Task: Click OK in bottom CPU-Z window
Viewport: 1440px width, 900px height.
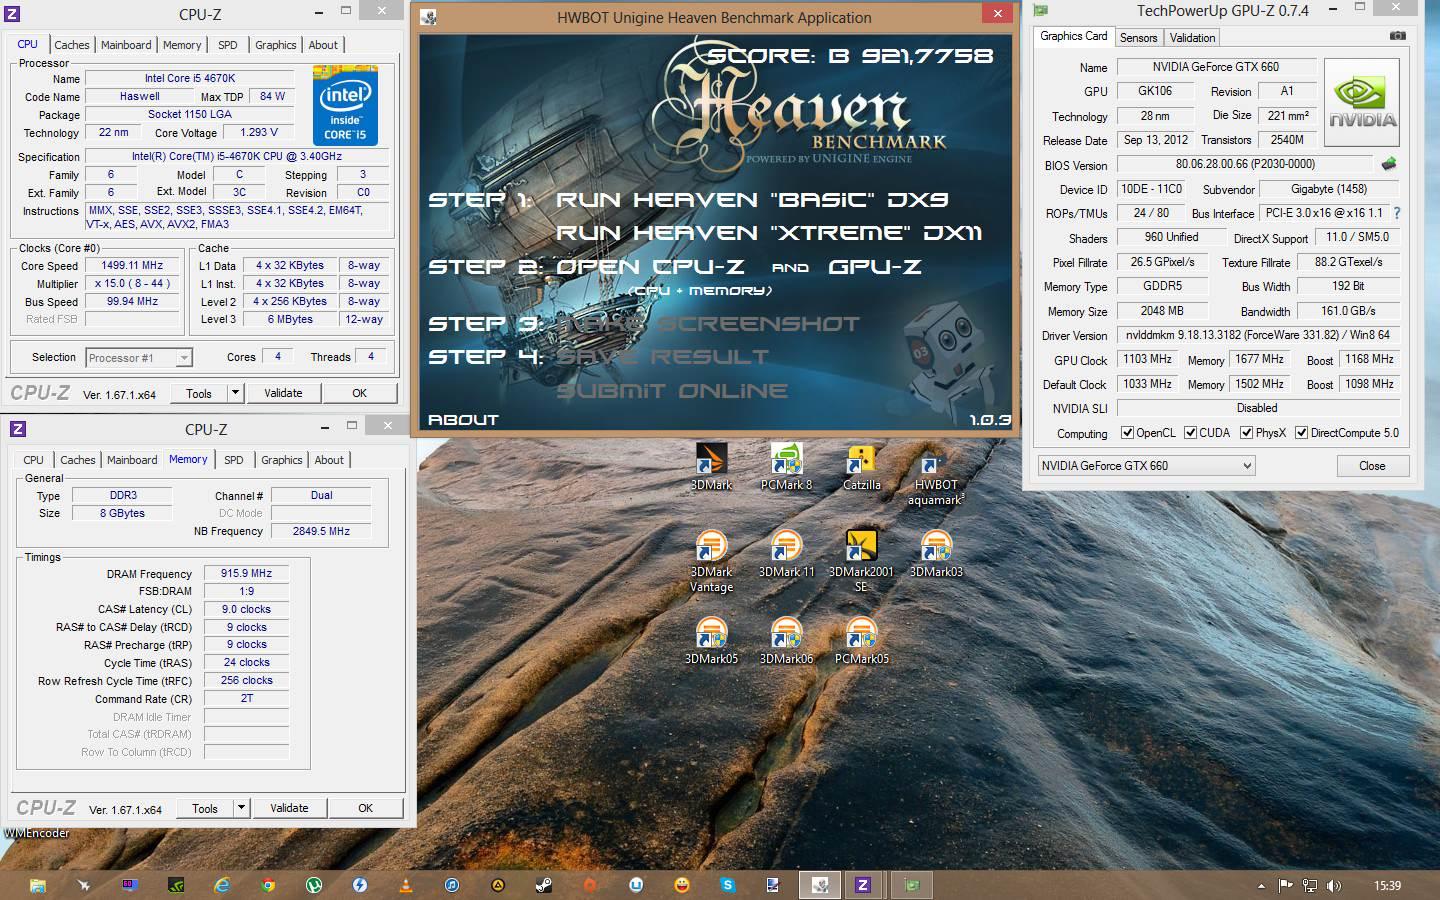Action: click(366, 808)
